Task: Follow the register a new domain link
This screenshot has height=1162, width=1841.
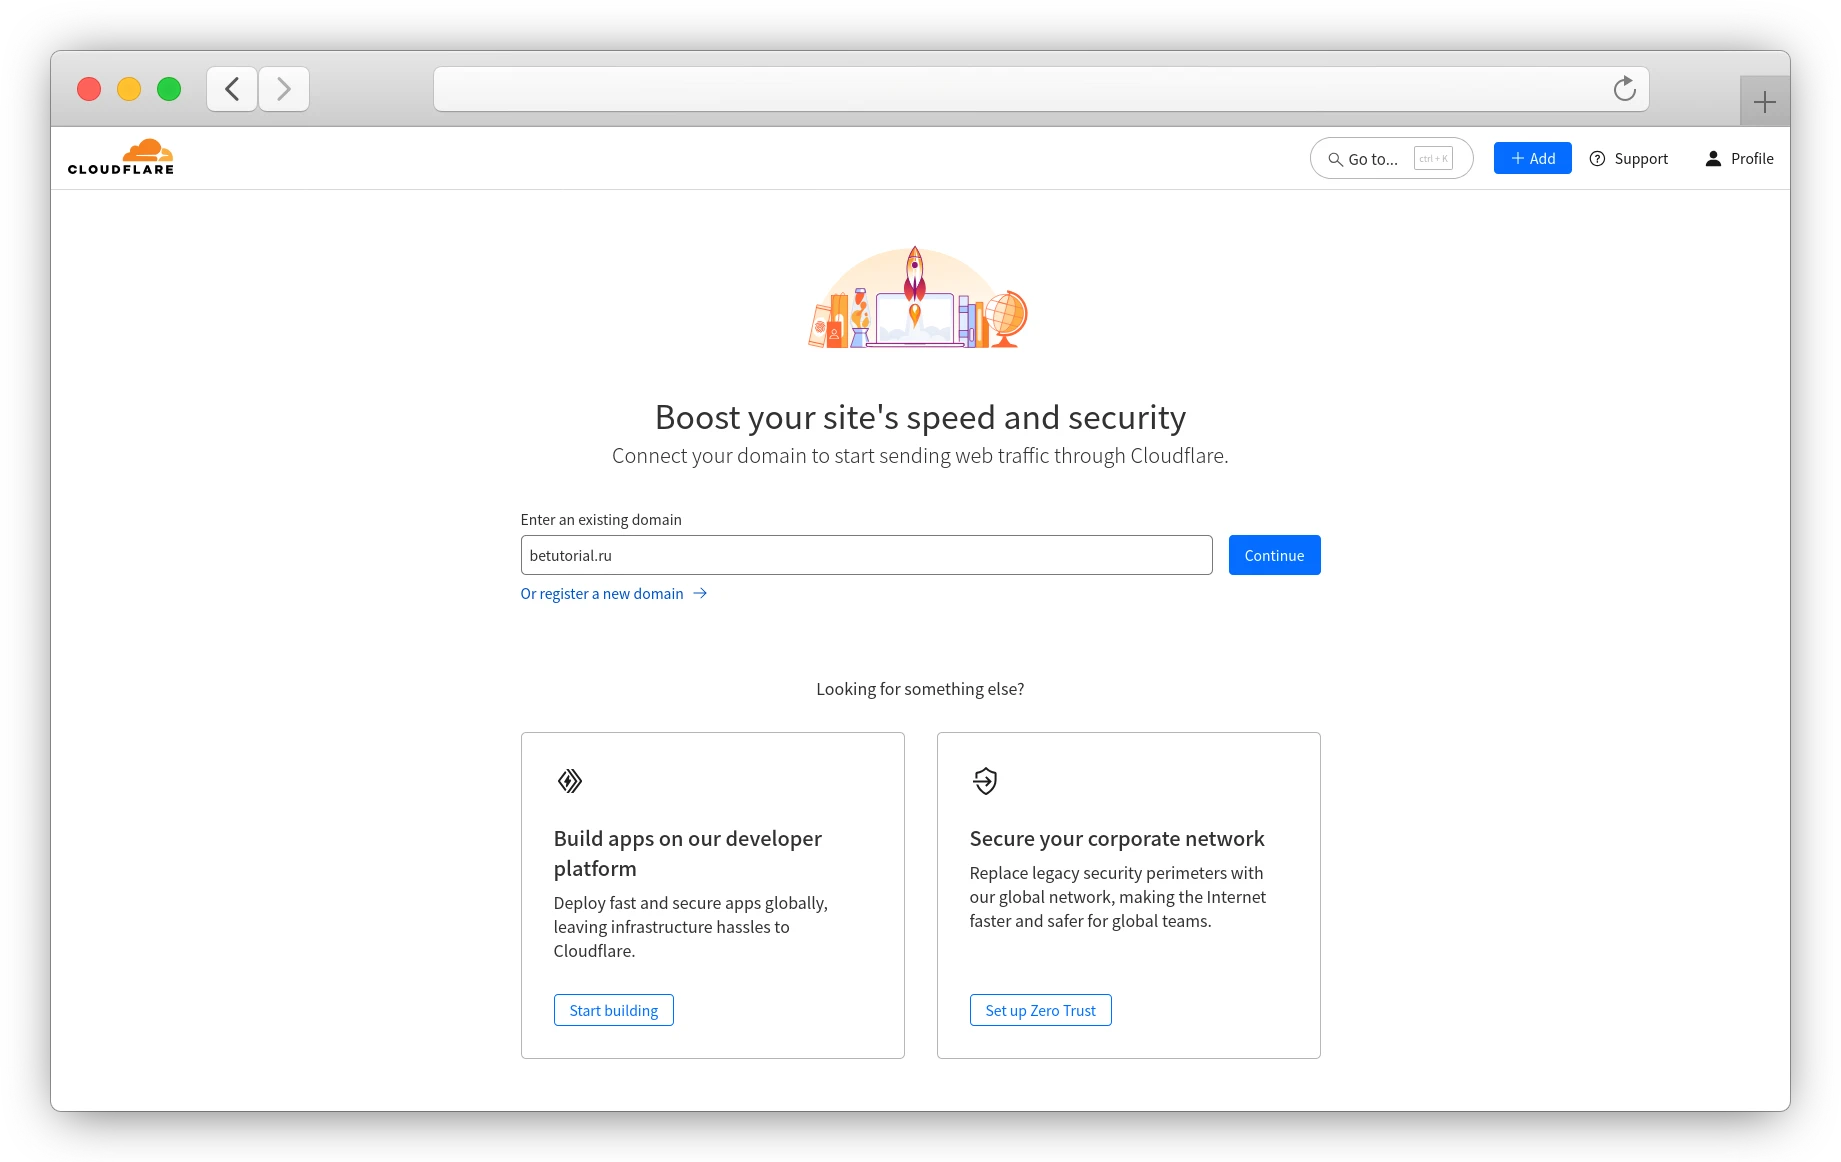Action: pyautogui.click(x=601, y=593)
